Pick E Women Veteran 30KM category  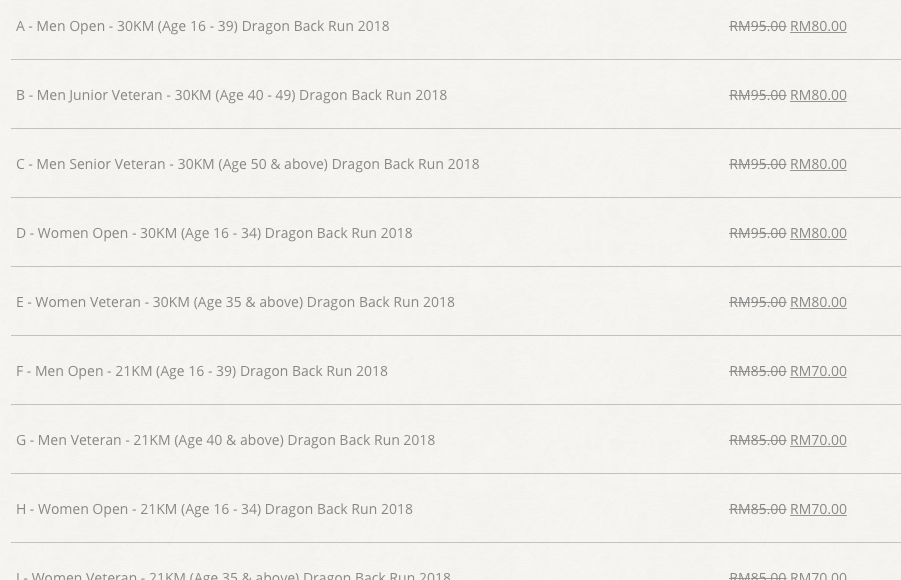(x=235, y=302)
